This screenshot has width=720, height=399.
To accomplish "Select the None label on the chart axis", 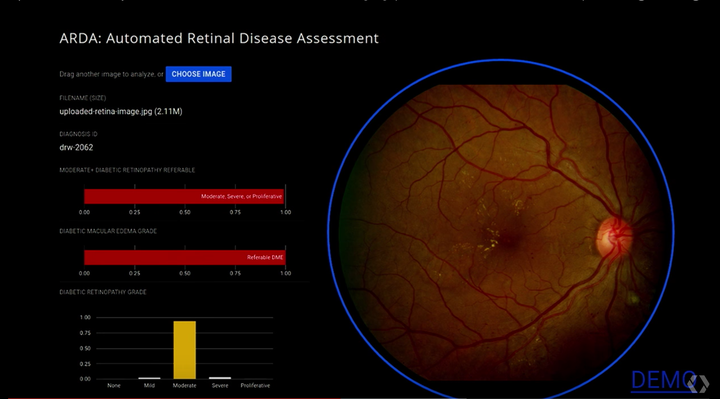I will tap(114, 386).
